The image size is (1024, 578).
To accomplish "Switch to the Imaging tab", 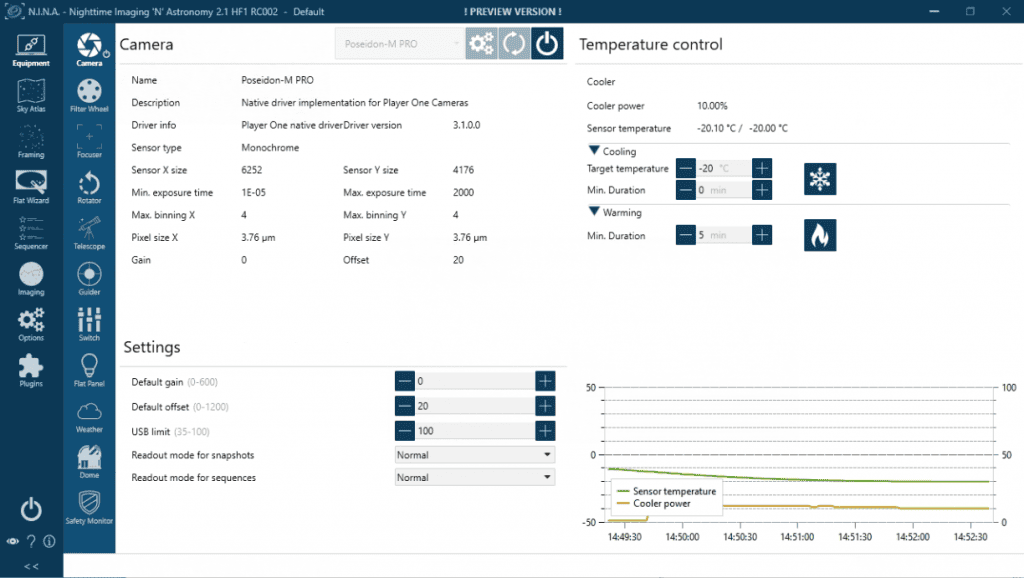I will (x=31, y=278).
